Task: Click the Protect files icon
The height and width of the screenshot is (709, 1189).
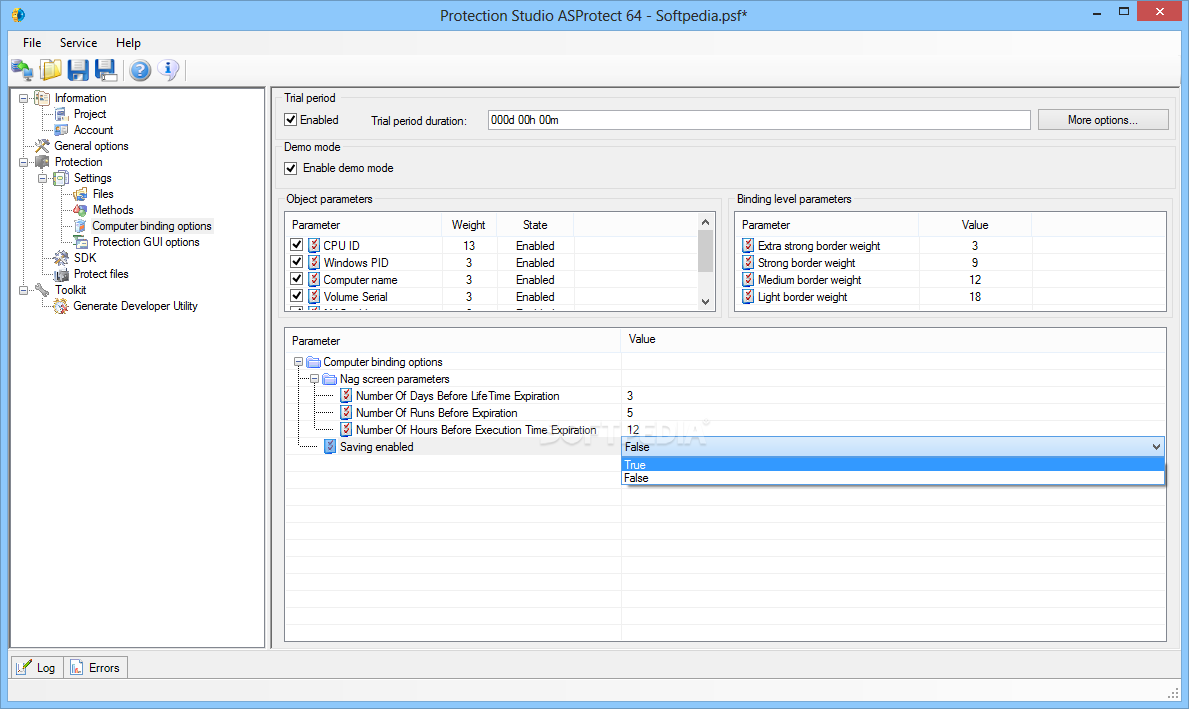Action: coord(61,274)
